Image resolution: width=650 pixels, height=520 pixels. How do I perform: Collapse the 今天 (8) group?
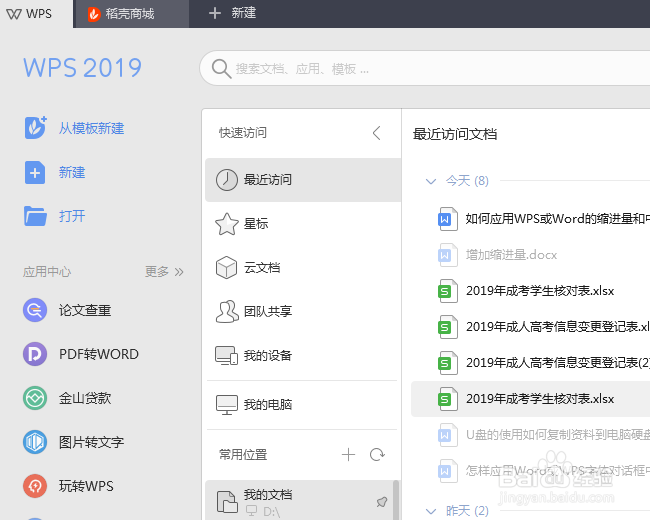431,181
